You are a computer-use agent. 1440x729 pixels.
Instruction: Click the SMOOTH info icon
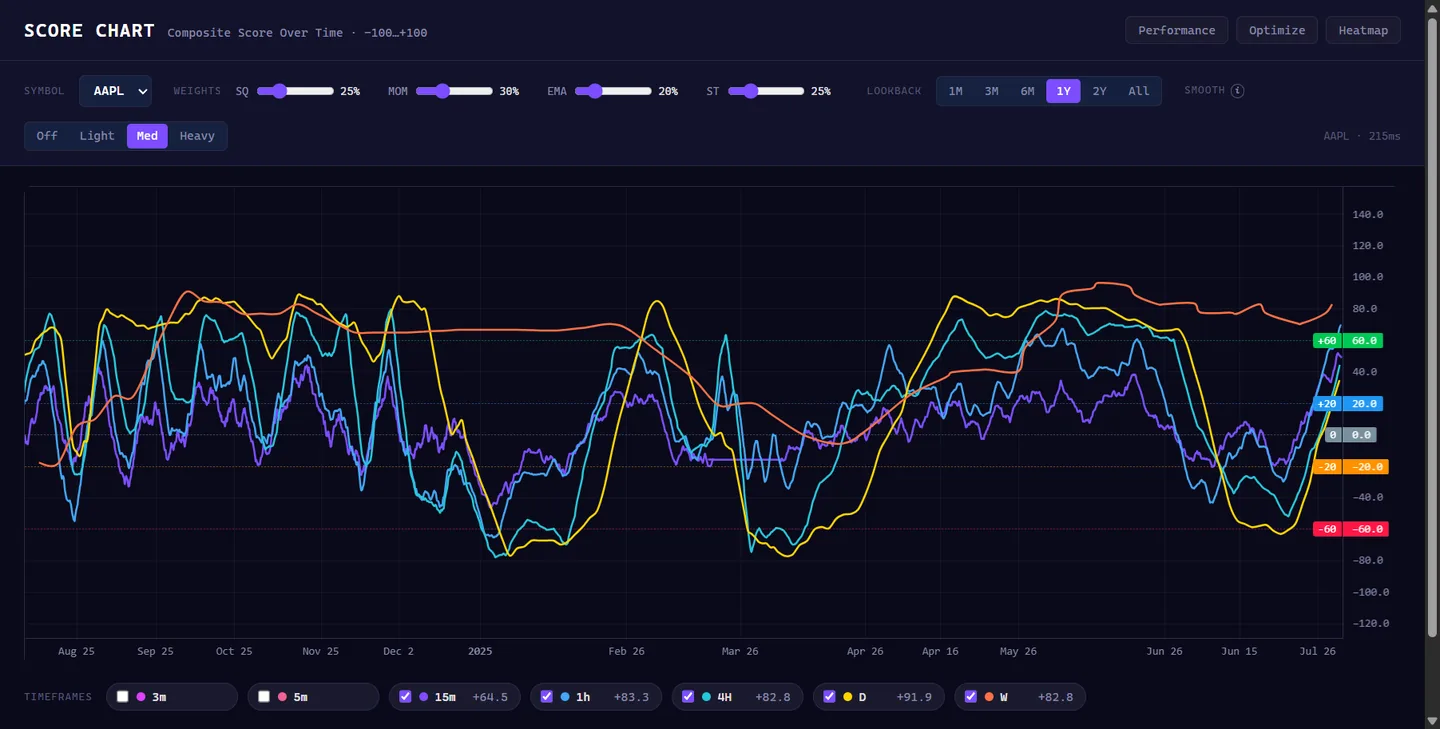pos(1237,91)
